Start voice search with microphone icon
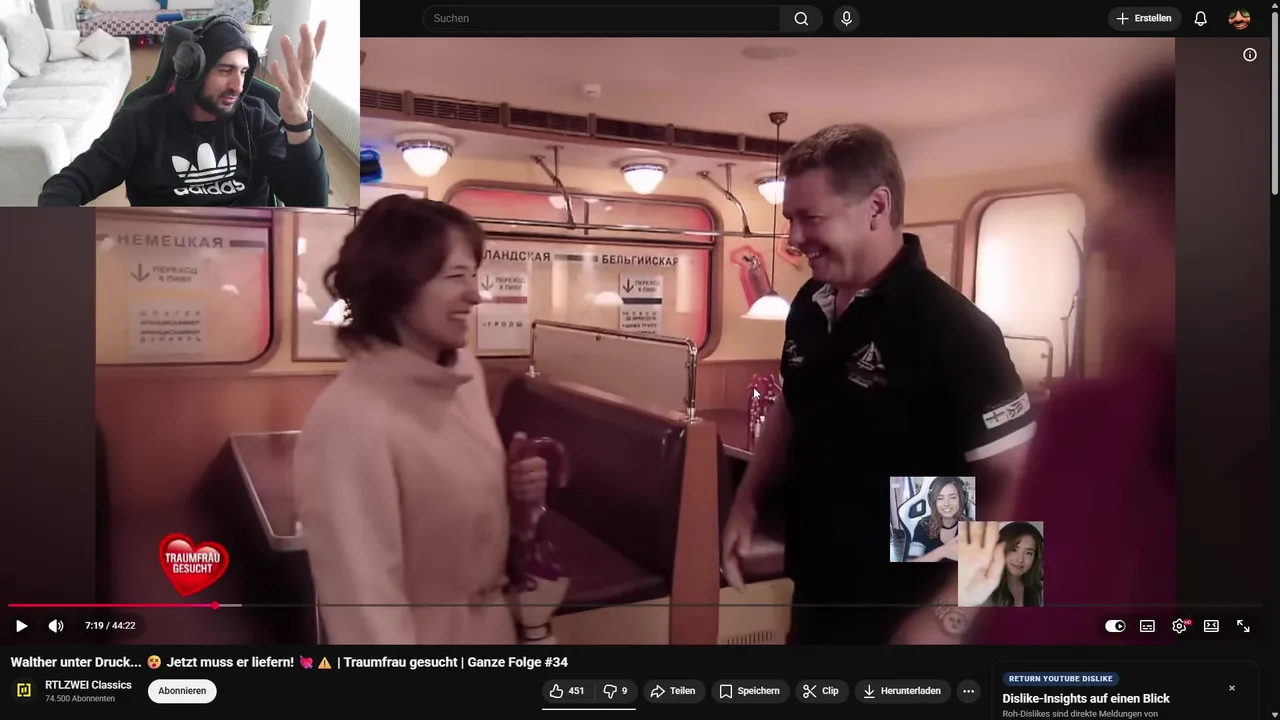This screenshot has height=720, width=1280. pos(846,18)
